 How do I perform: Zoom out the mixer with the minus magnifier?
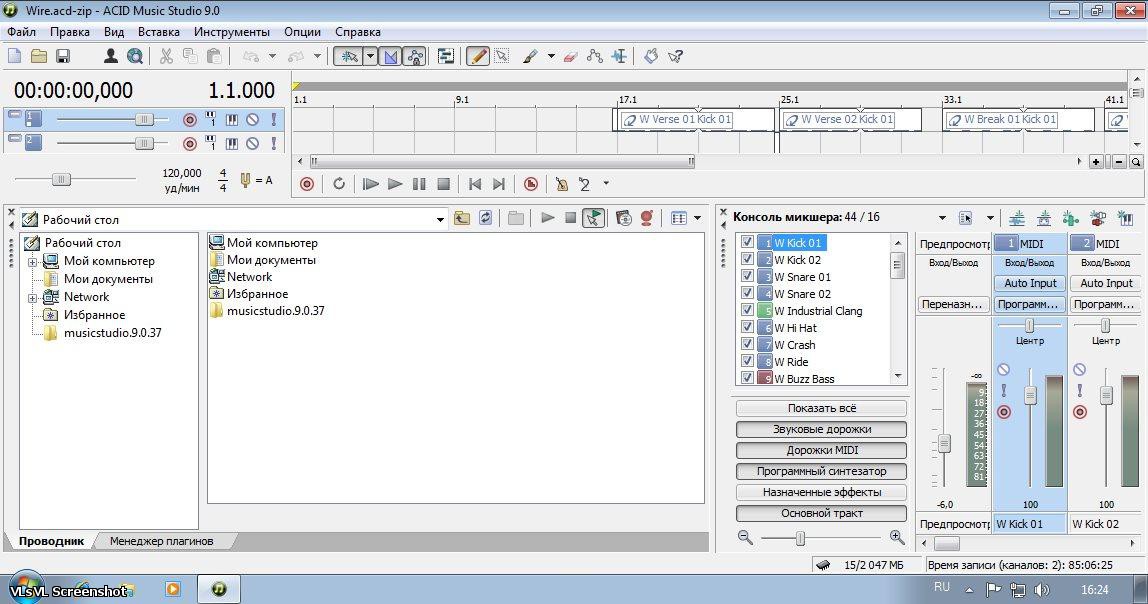click(x=745, y=537)
